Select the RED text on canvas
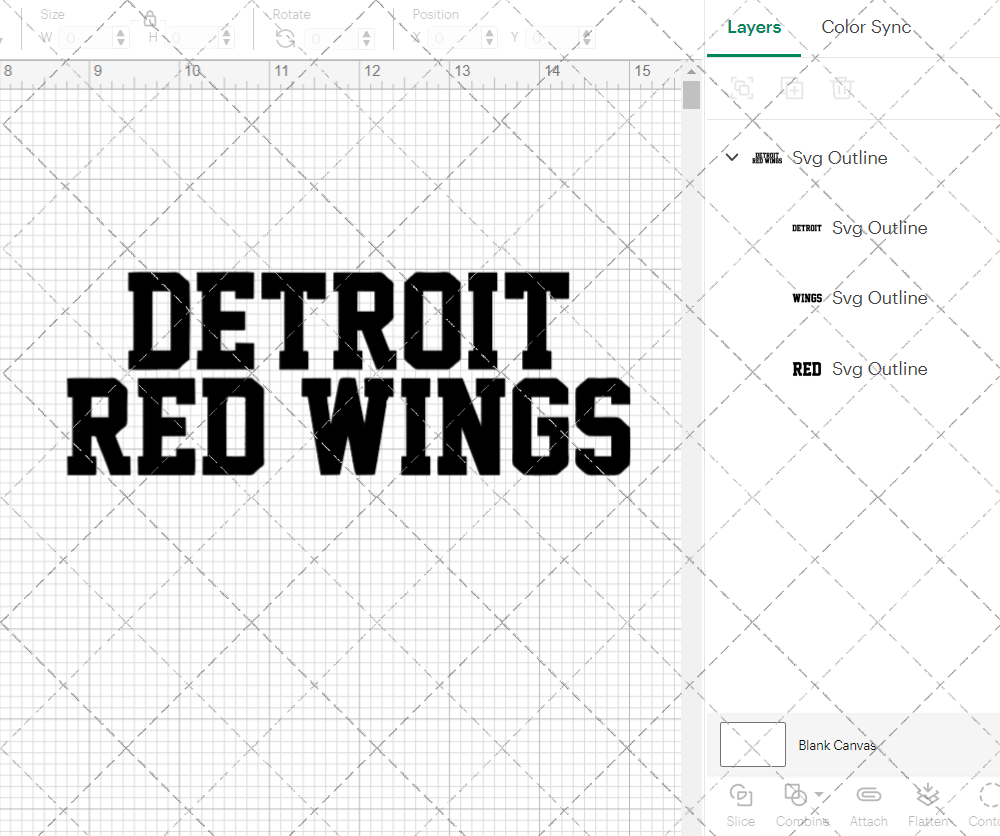This screenshot has height=836, width=1000. pos(166,426)
